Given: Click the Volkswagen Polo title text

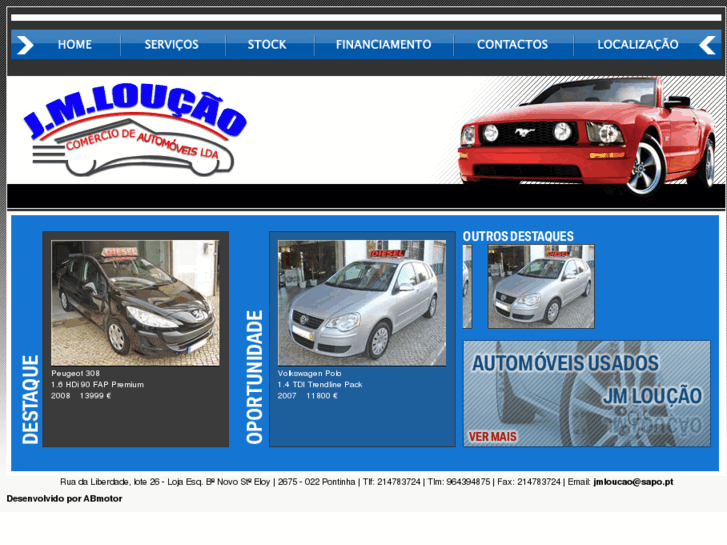Looking at the screenshot, I should 309,373.
